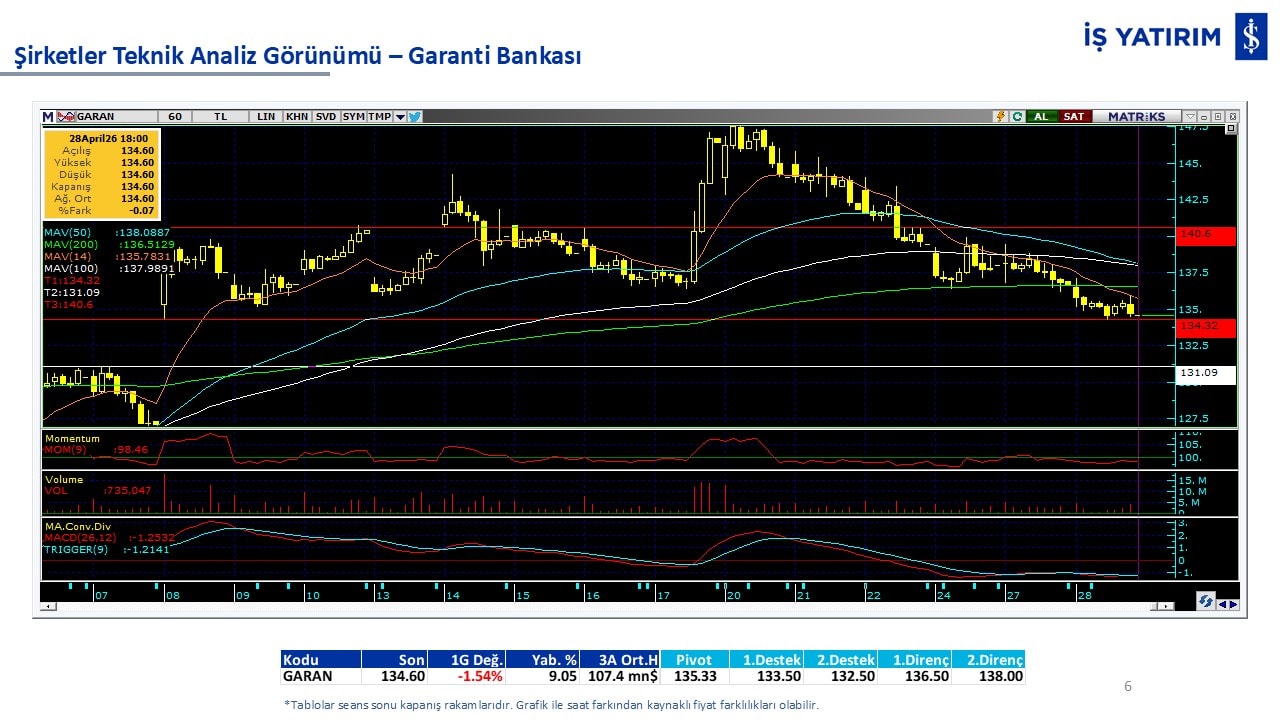
Task: Click the refresh icon at chart bottom right
Action: tap(1206, 603)
